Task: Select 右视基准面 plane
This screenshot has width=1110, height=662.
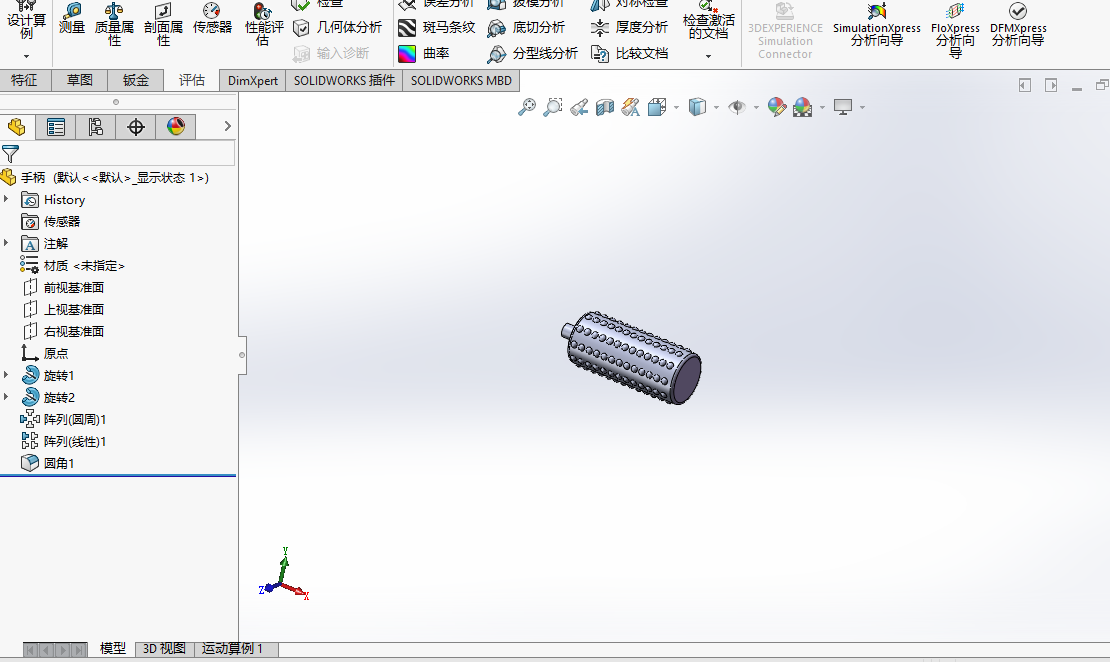Action: coord(63,331)
